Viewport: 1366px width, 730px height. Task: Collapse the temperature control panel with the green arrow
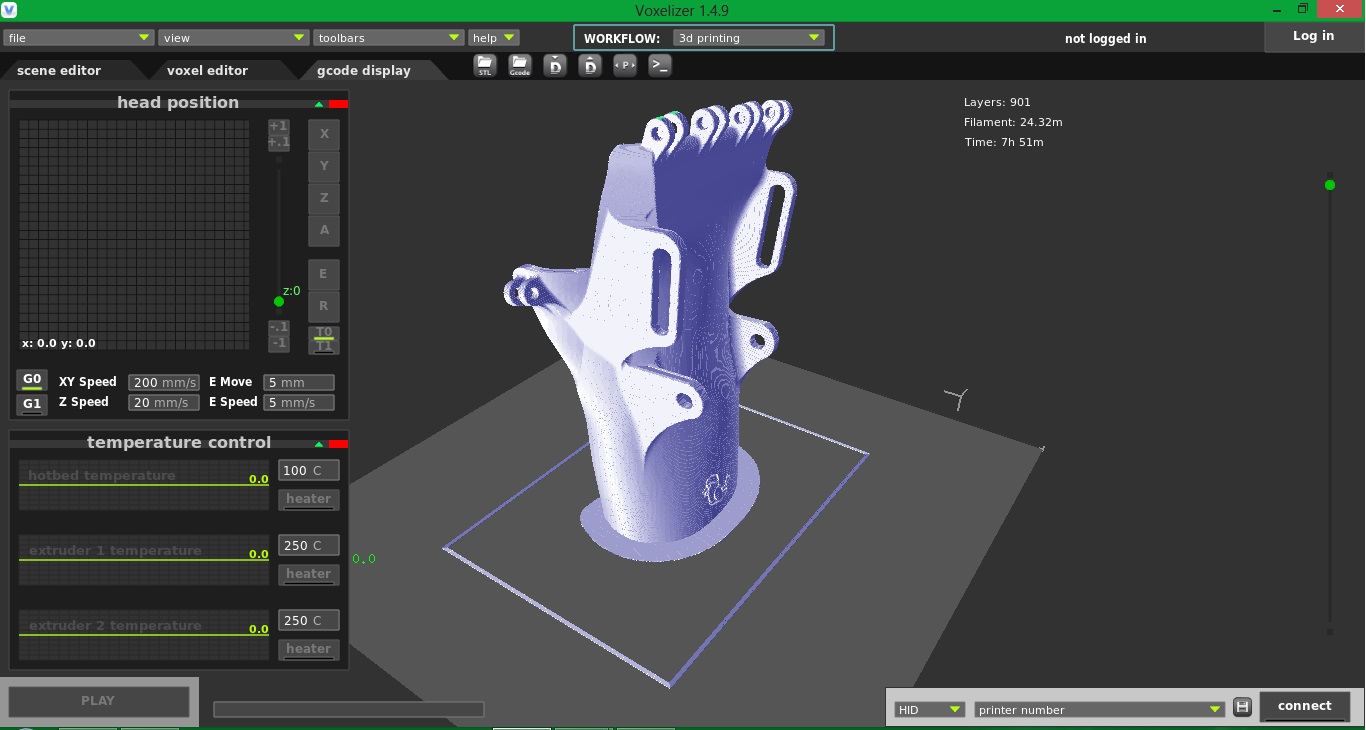[319, 444]
